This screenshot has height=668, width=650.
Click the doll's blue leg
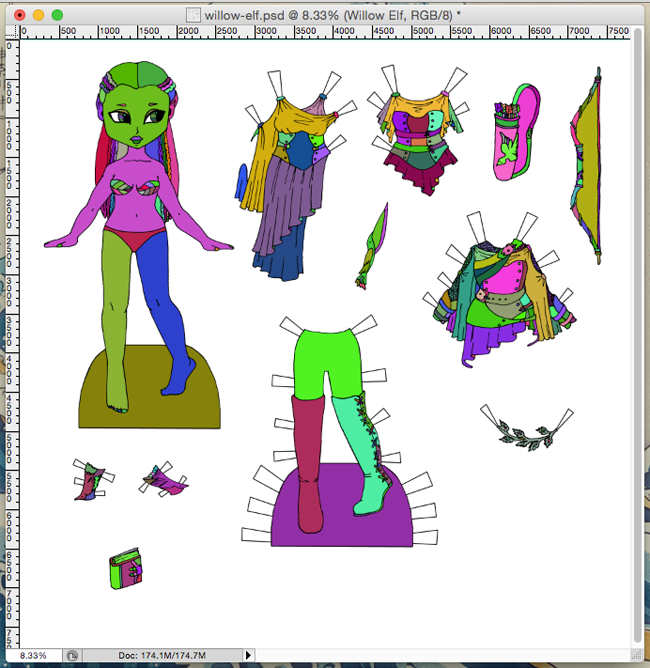[166, 315]
